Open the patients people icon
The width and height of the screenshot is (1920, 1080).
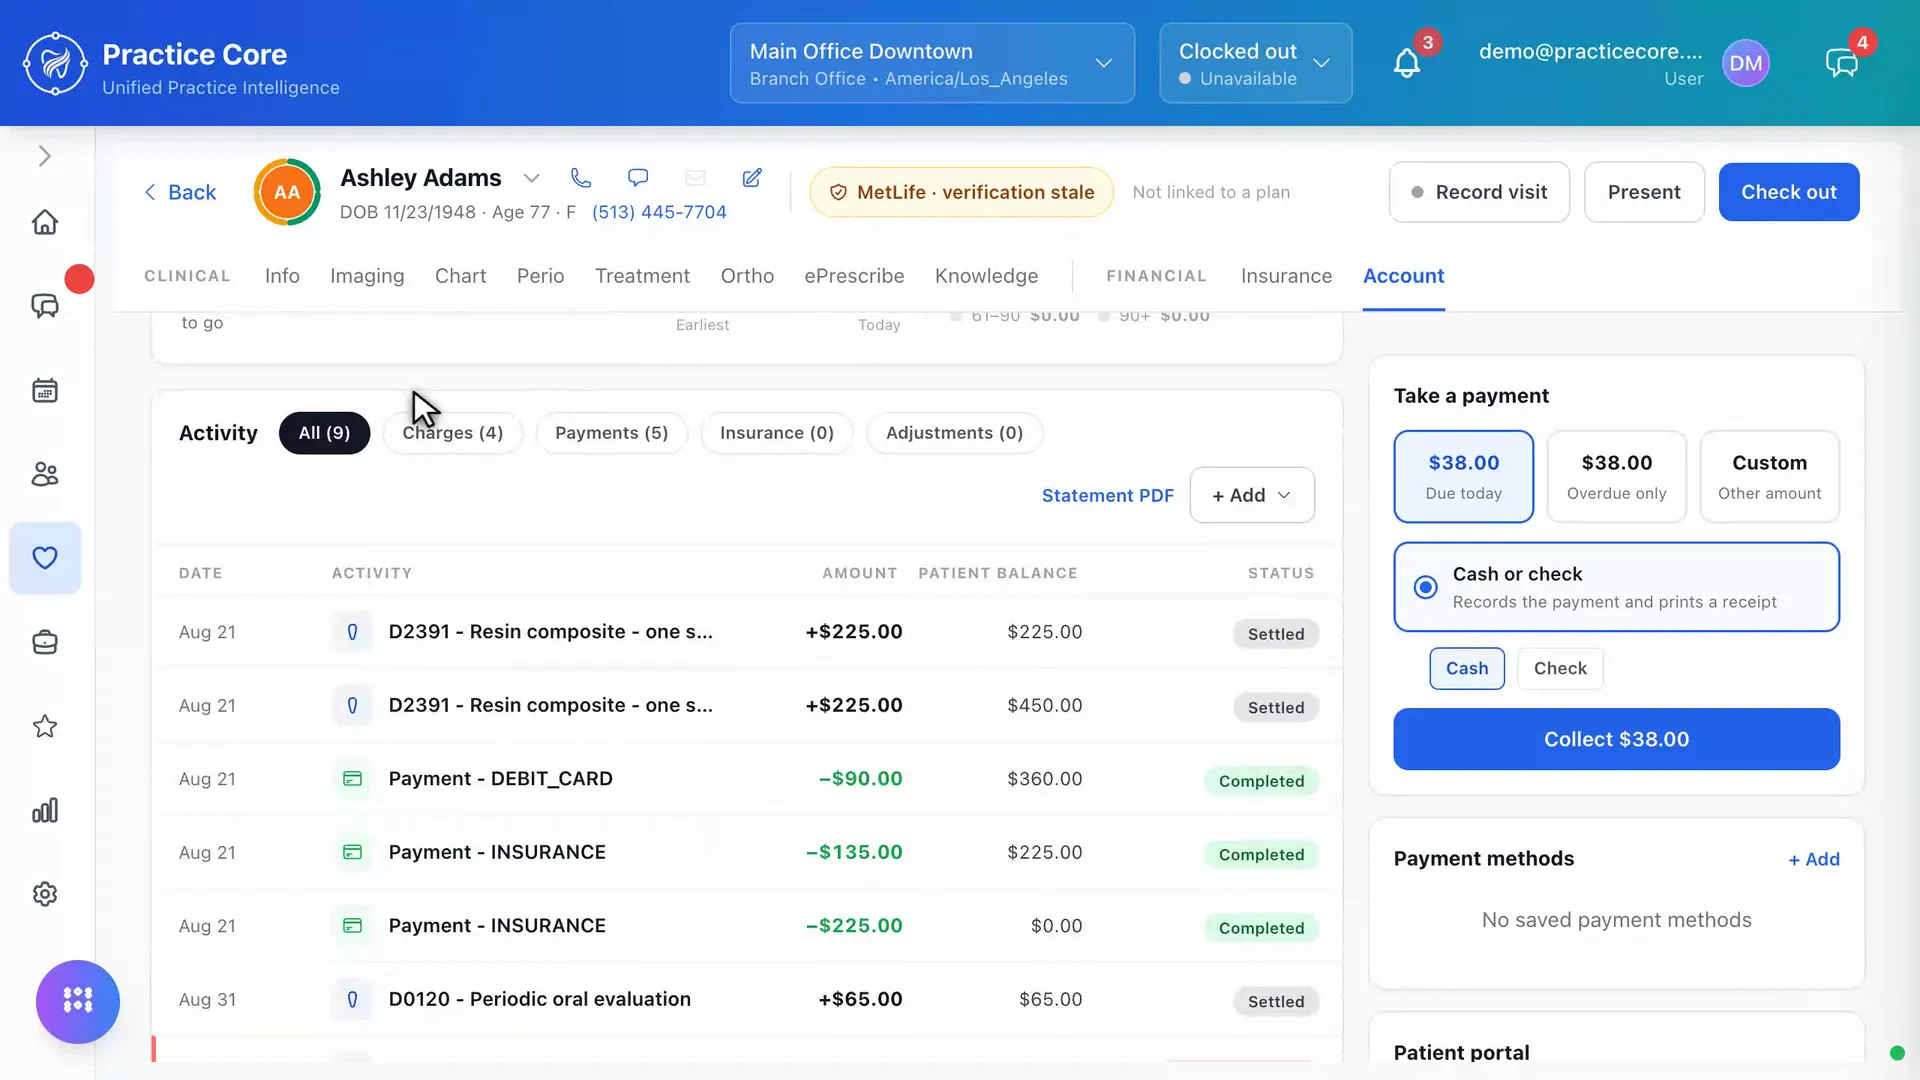pyautogui.click(x=45, y=474)
